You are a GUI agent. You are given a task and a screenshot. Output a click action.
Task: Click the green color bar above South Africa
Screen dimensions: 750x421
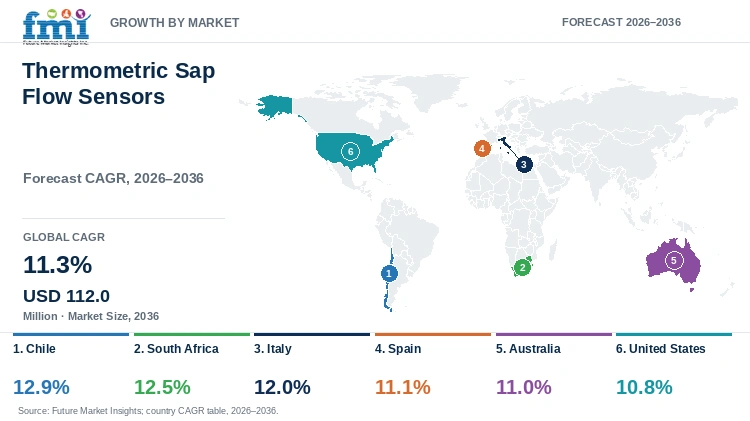(x=192, y=334)
